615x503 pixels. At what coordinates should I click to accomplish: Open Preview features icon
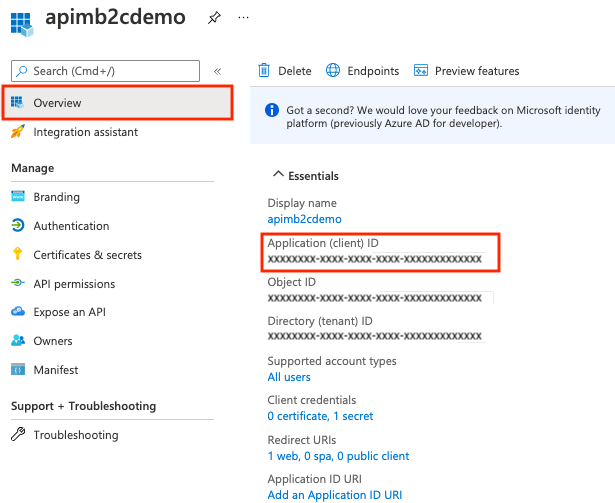click(x=421, y=71)
